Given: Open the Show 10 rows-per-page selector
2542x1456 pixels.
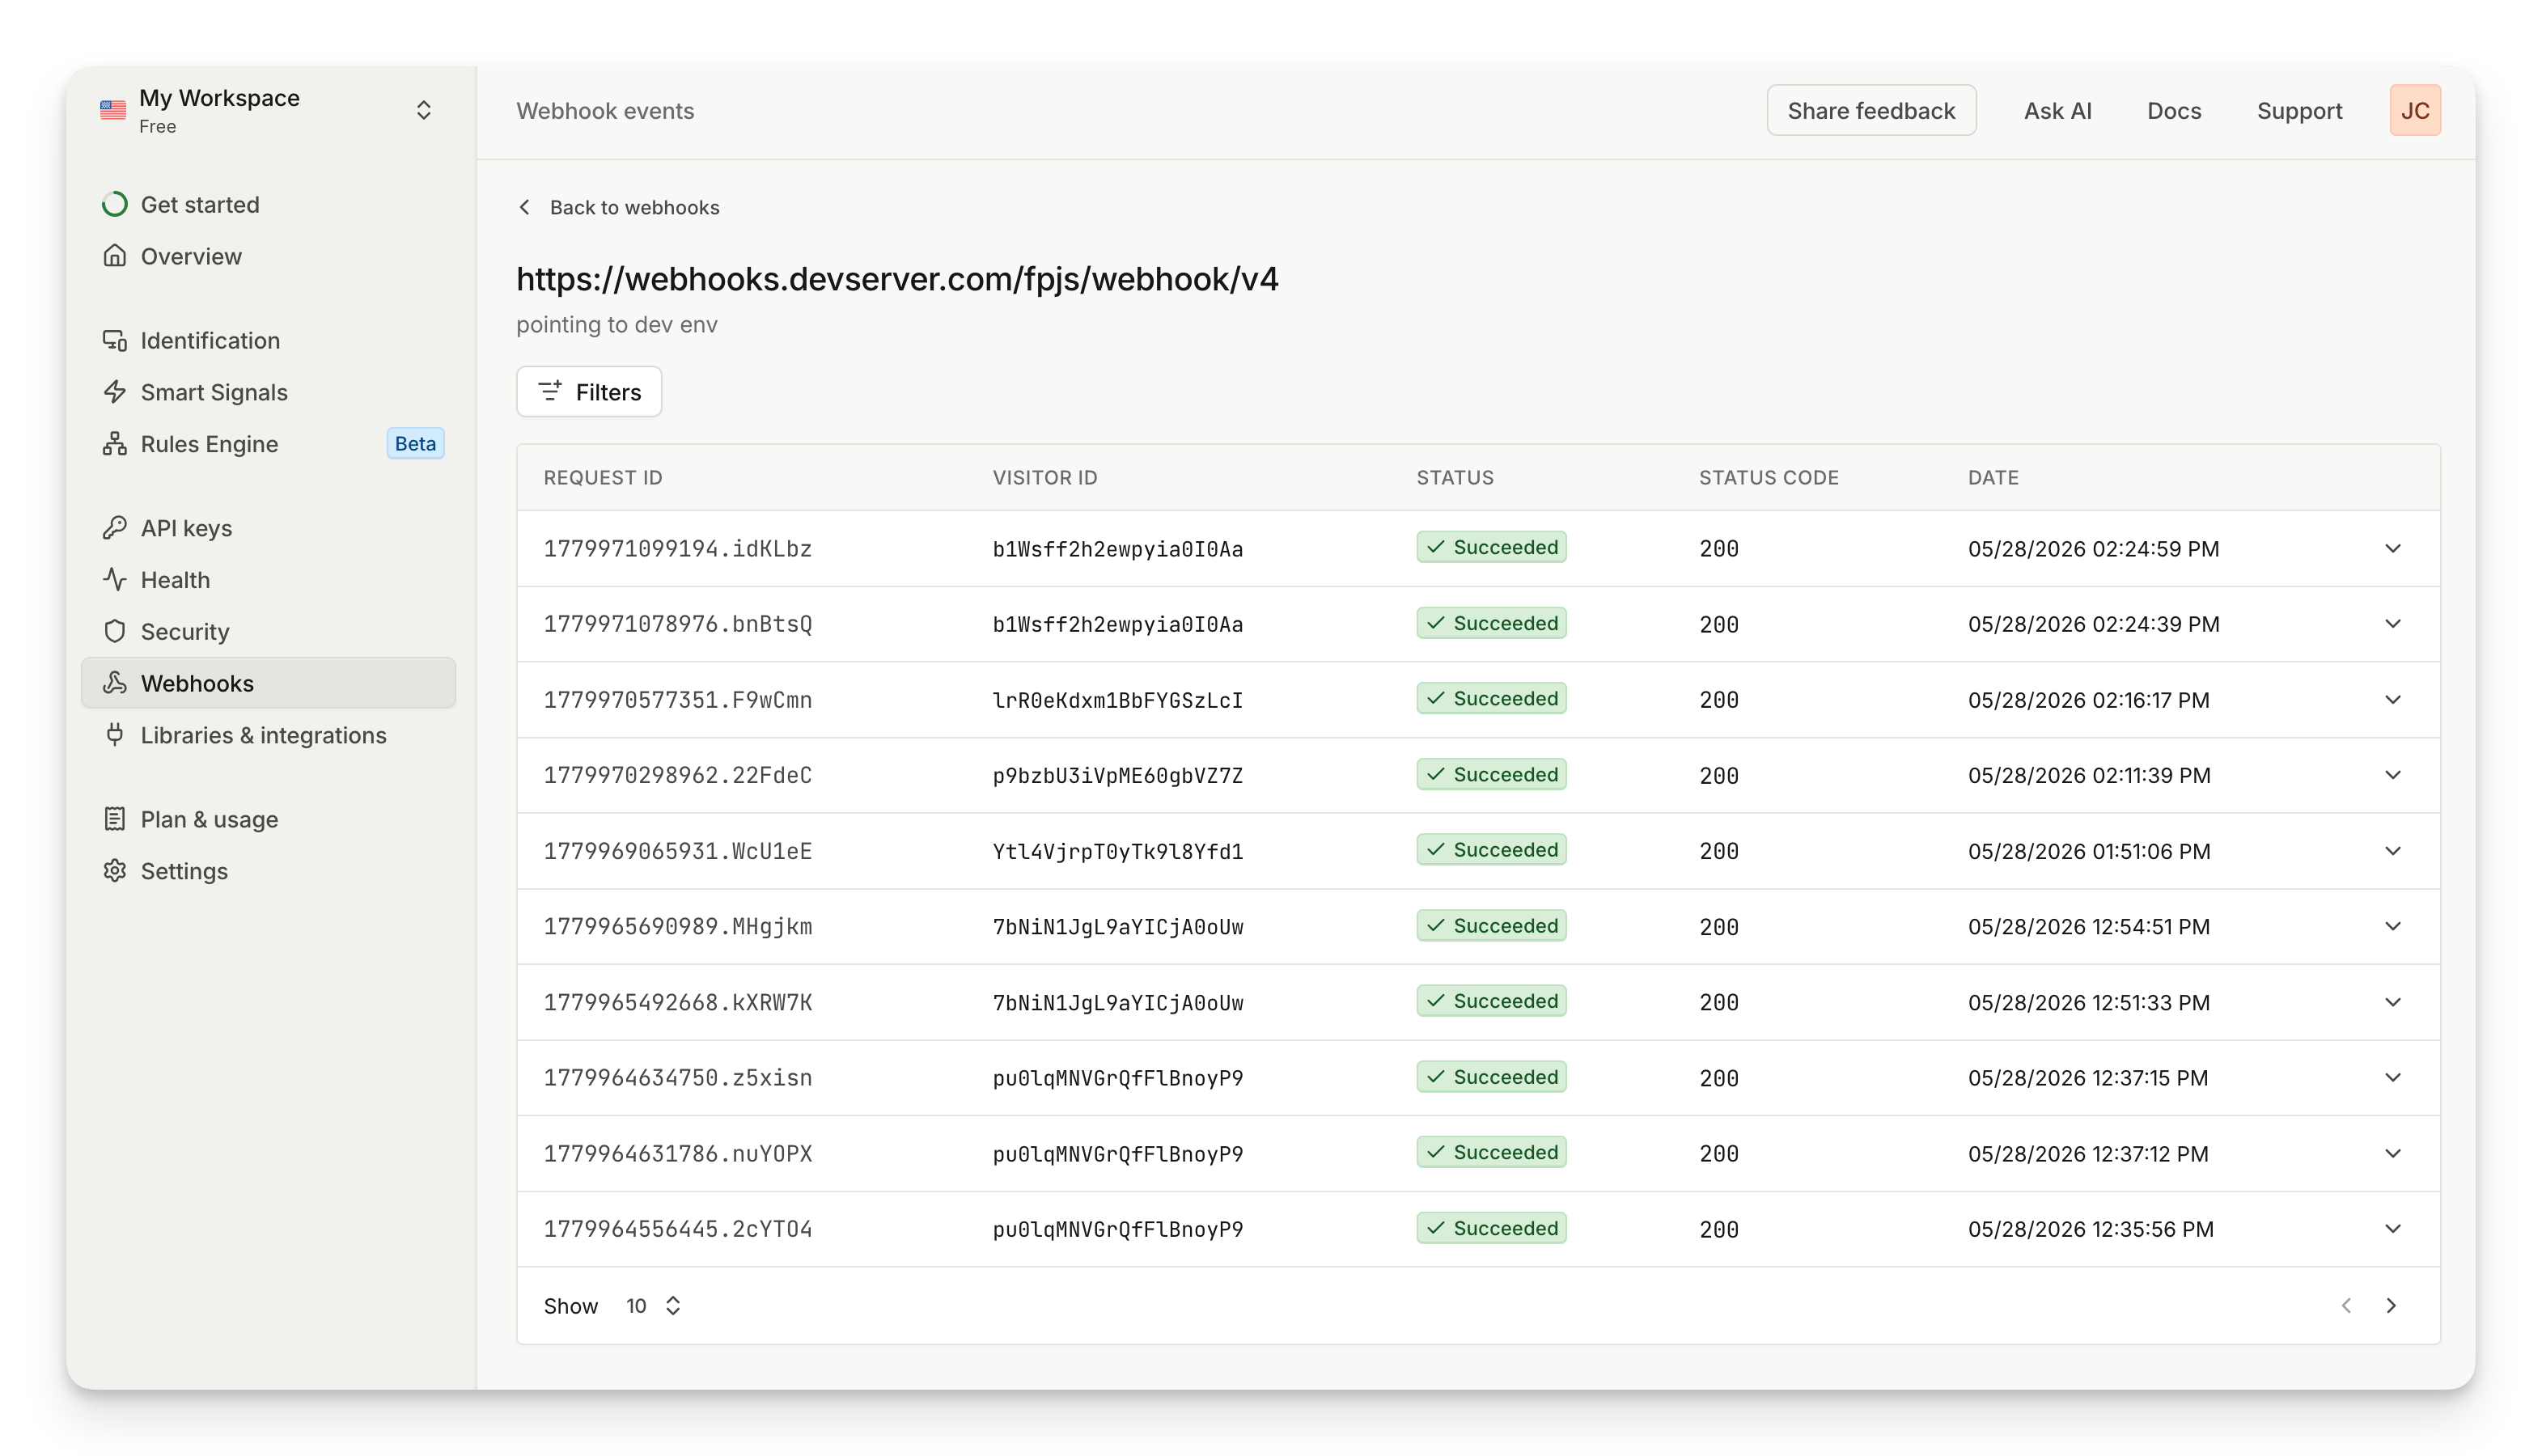Looking at the screenshot, I should click(653, 1306).
